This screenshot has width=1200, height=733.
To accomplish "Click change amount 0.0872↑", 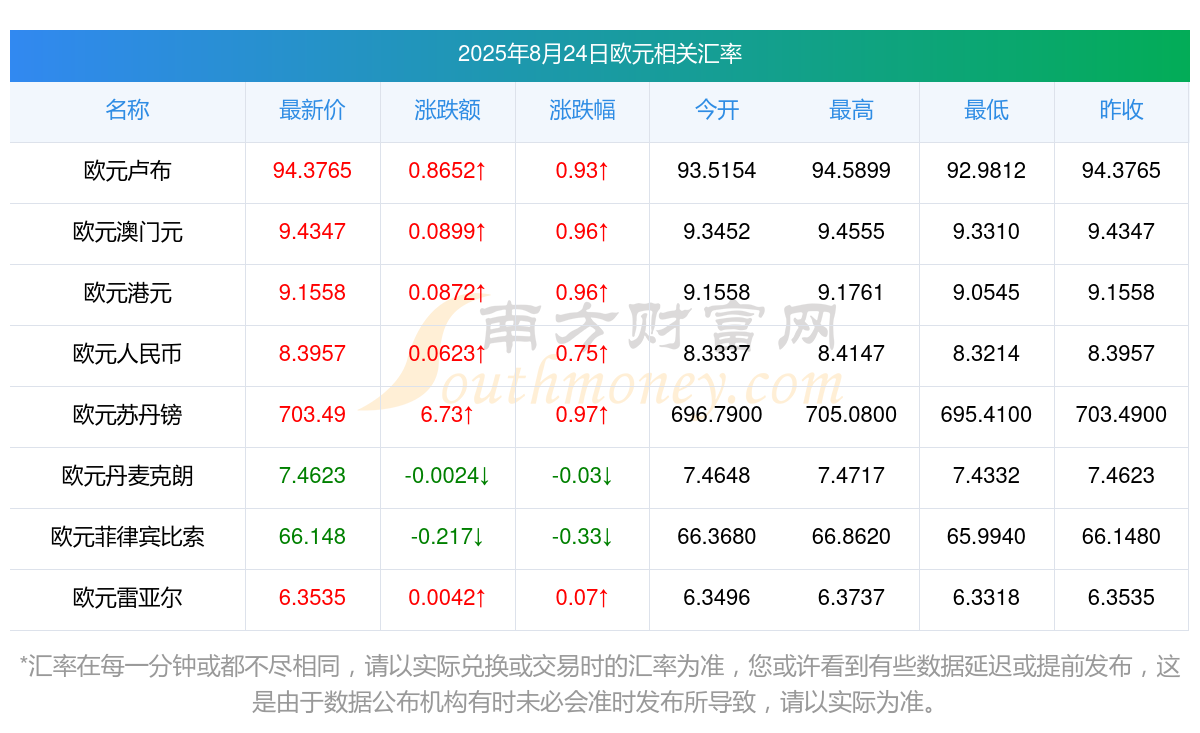I will (x=447, y=293).
